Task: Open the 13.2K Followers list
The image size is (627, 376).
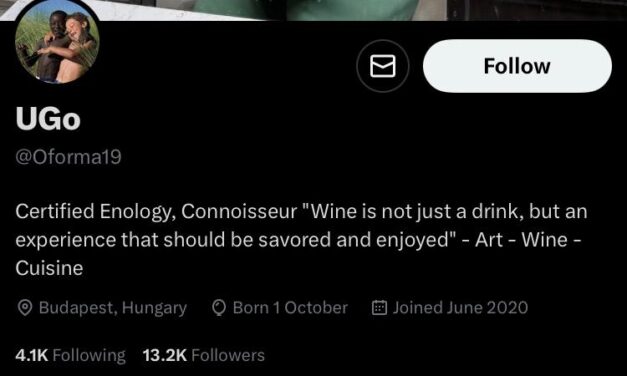Action: 204,355
